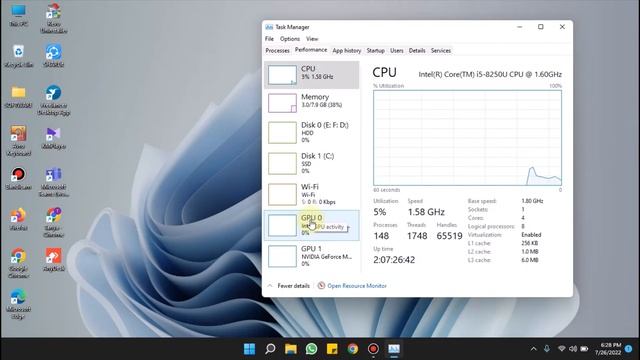Open Chrome from the taskbar
This screenshot has height=360, width=640.
pos(353,349)
